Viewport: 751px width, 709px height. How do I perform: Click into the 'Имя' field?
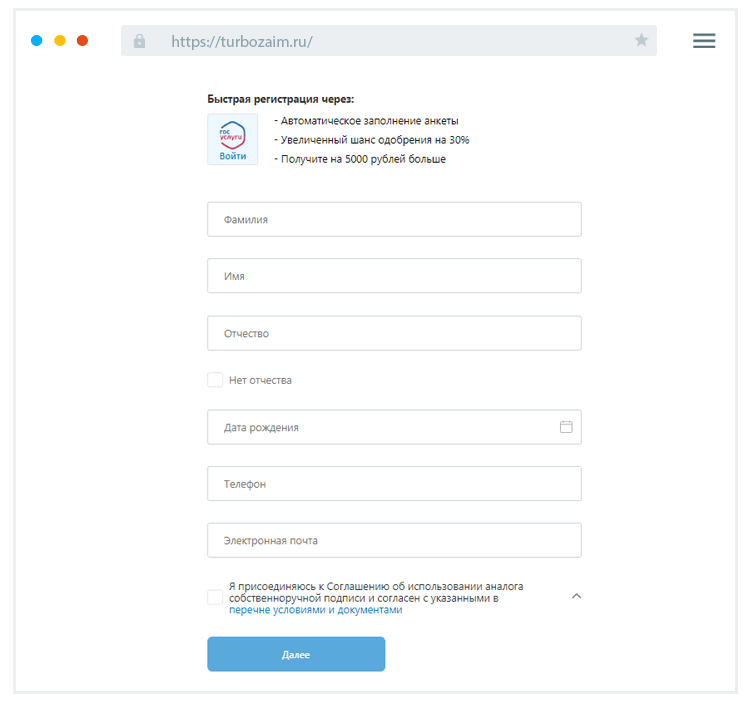[x=394, y=276]
